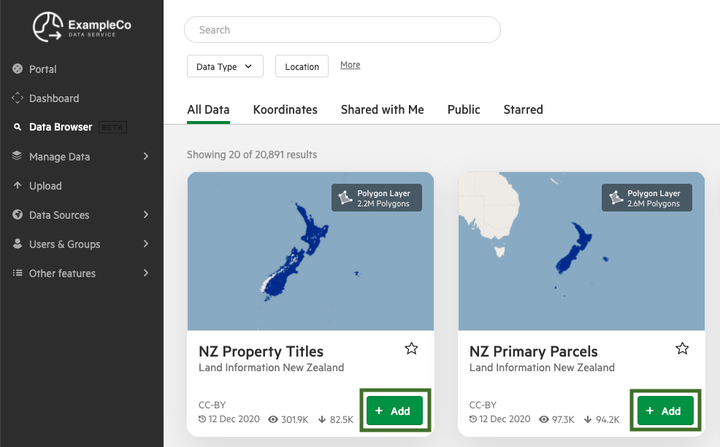
Task: Click the Manage Data layers icon
Action: (x=17, y=156)
